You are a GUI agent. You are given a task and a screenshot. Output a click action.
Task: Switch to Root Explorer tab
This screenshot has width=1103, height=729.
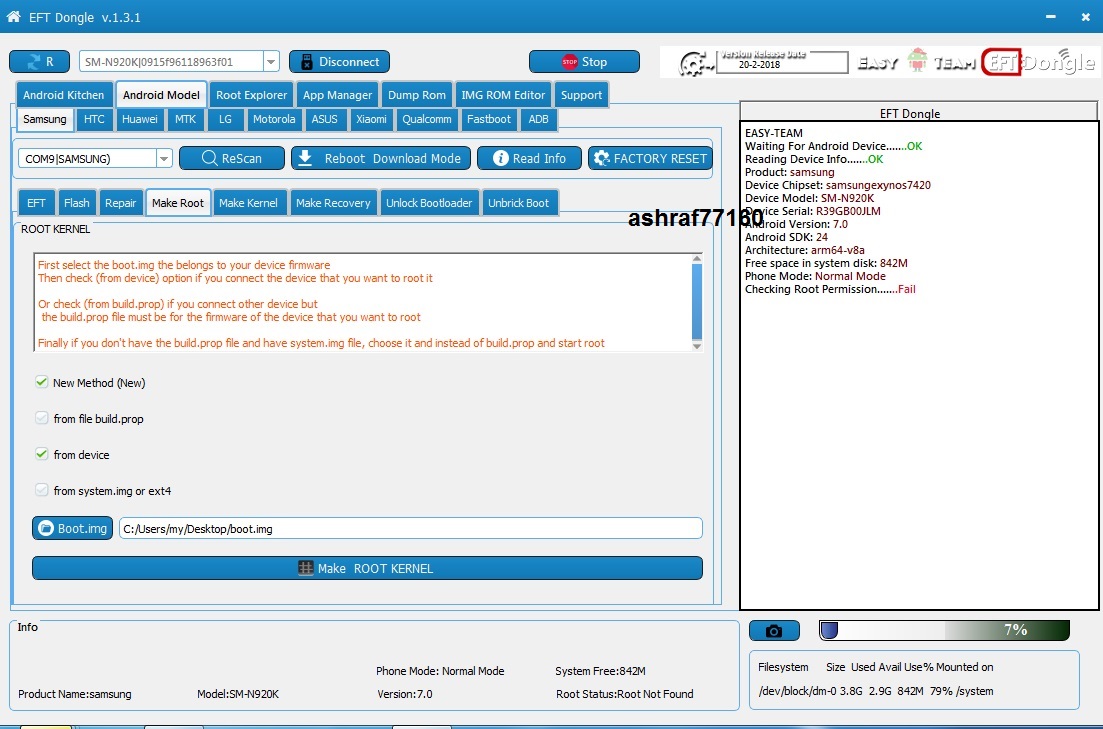tap(251, 95)
